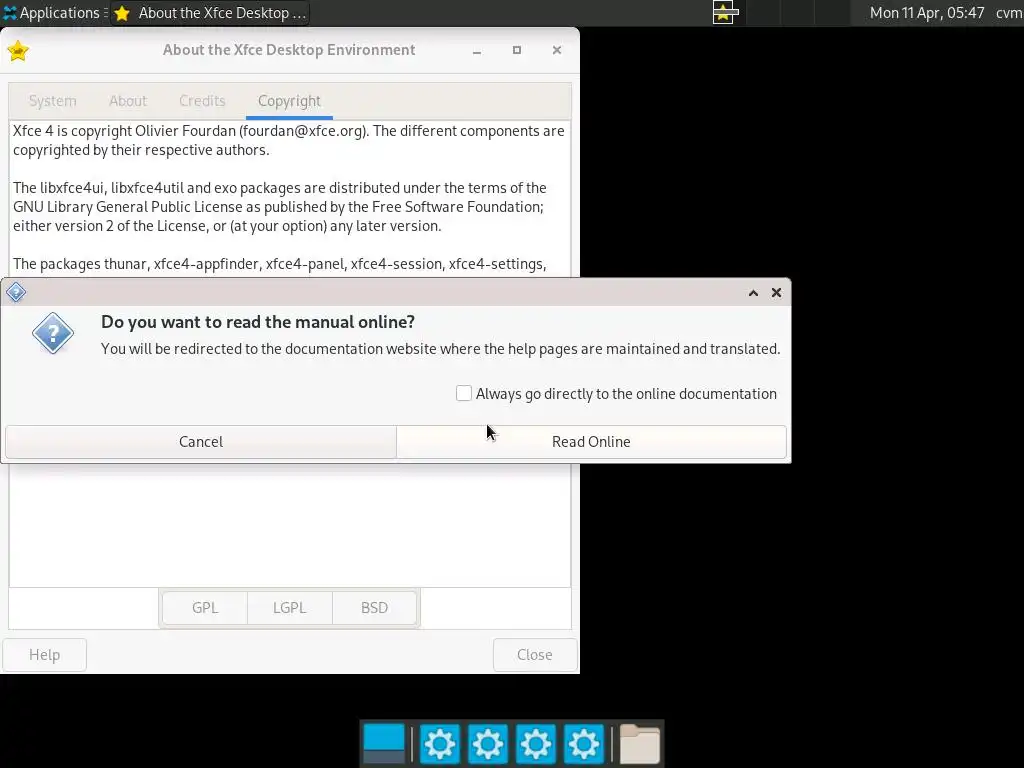
Task: Show the GPL license text
Action: point(205,607)
